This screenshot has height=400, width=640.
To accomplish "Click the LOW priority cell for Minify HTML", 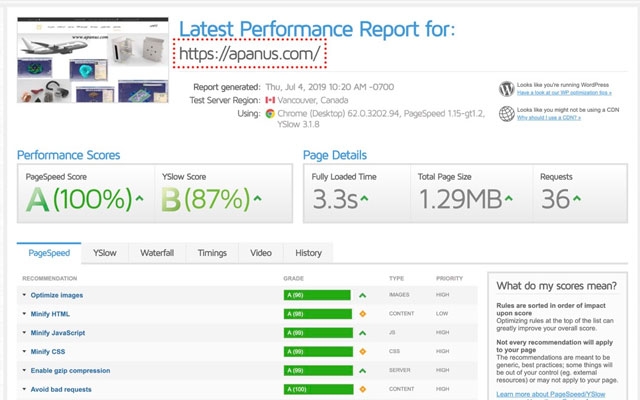I will 442,313.
